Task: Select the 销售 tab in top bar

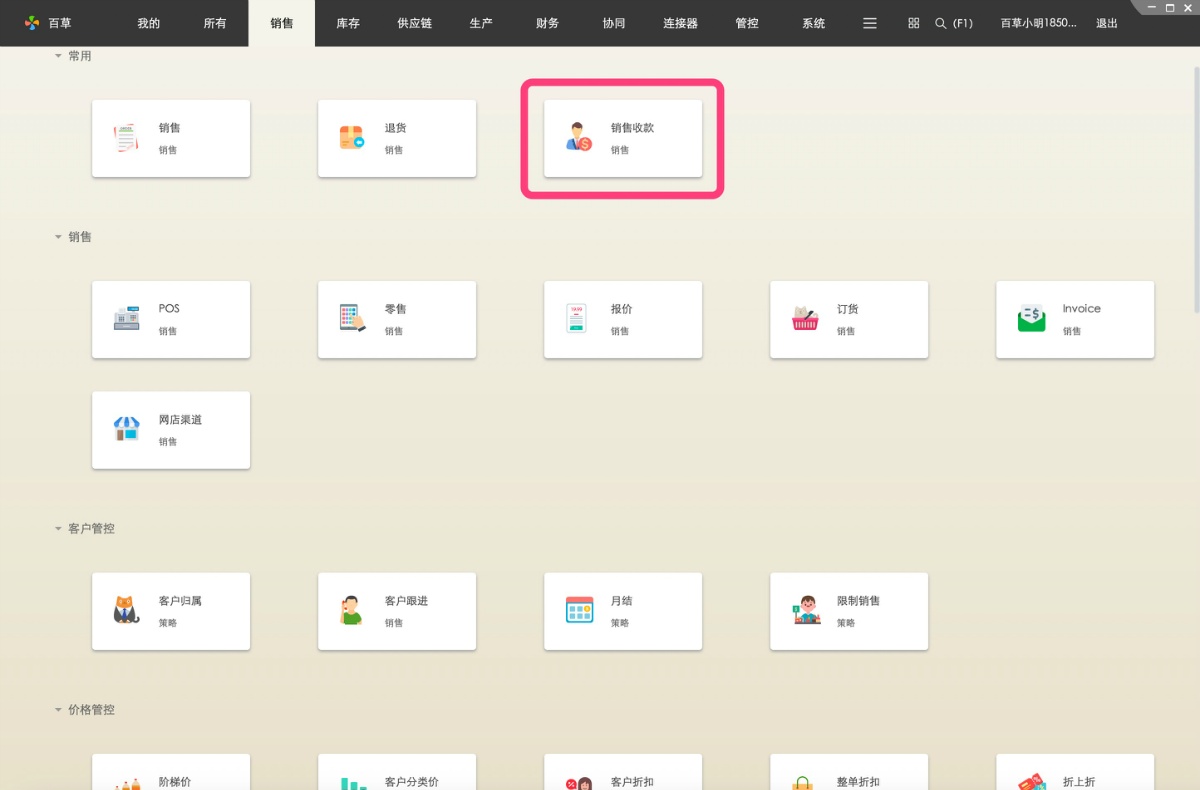Action: pos(282,23)
